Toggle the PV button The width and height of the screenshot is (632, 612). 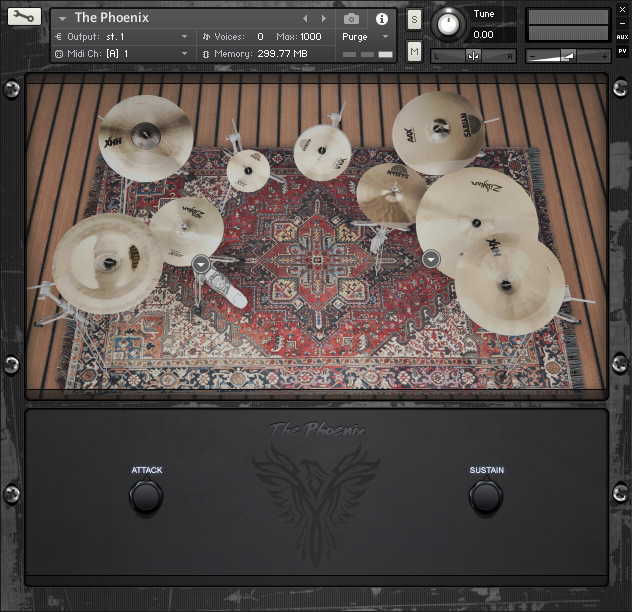622,52
